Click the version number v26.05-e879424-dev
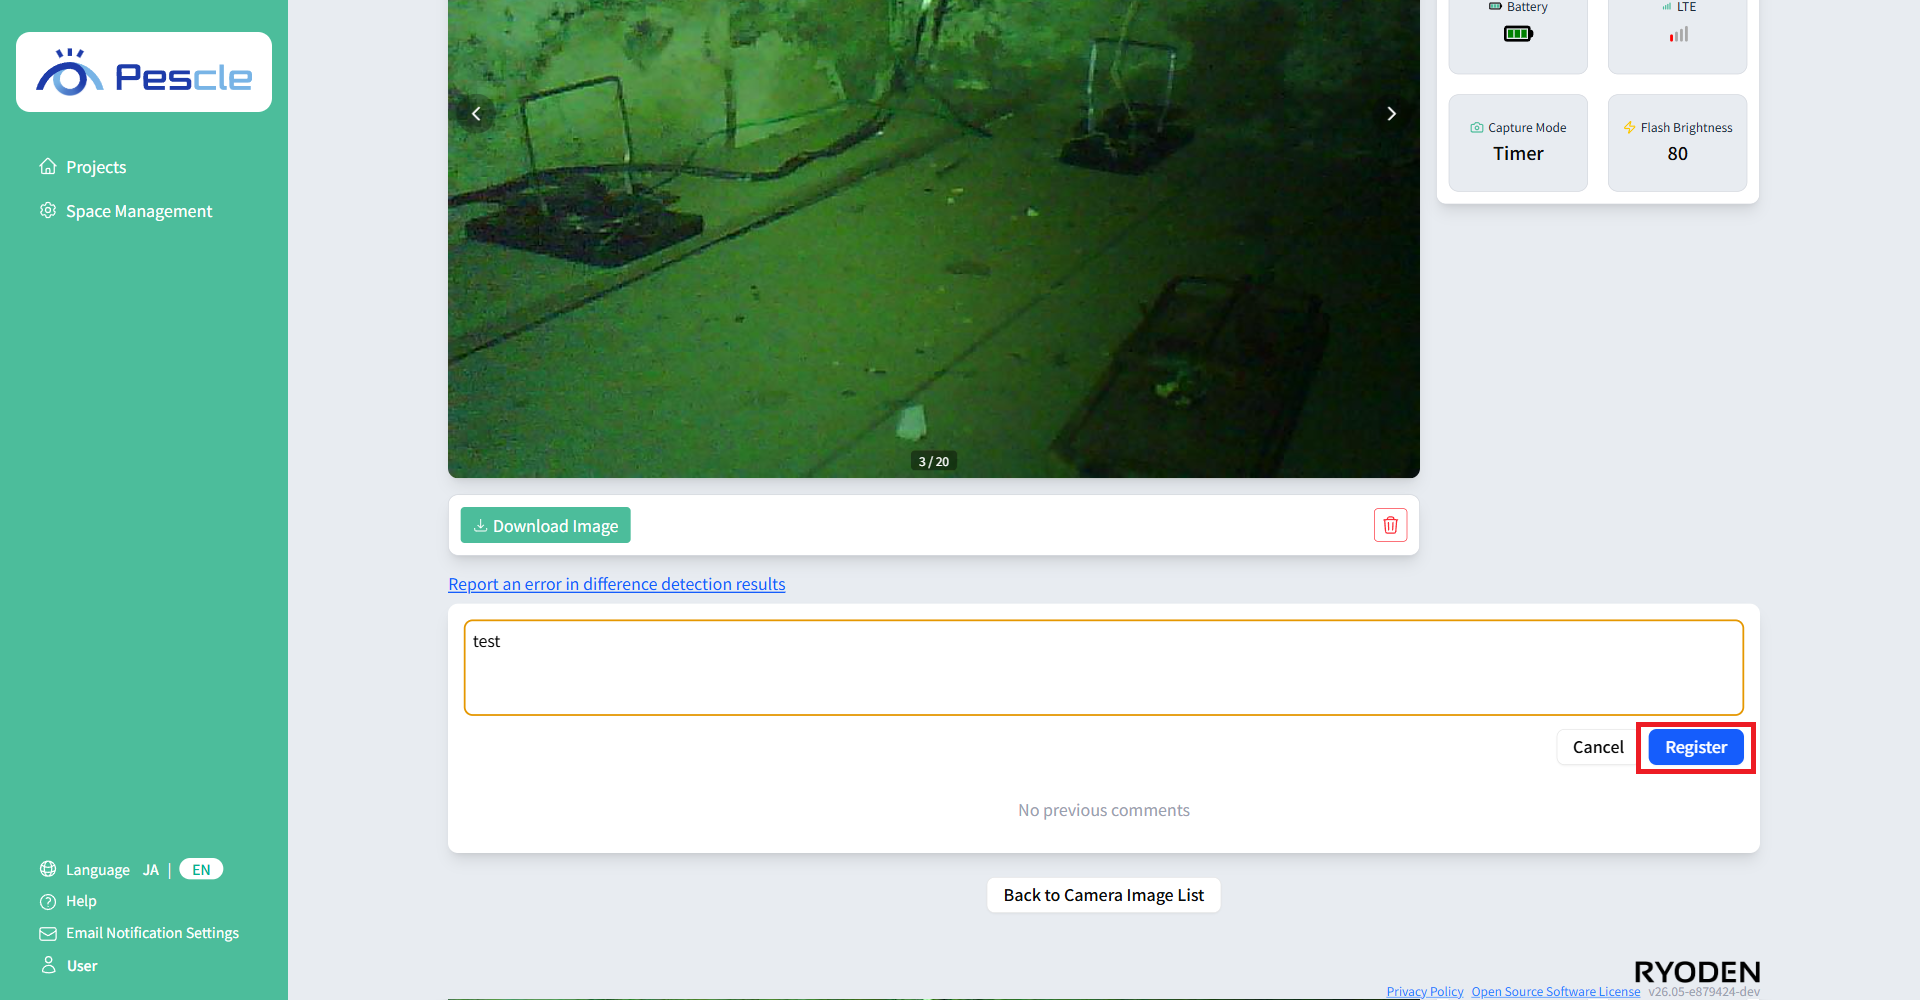 (x=1704, y=992)
